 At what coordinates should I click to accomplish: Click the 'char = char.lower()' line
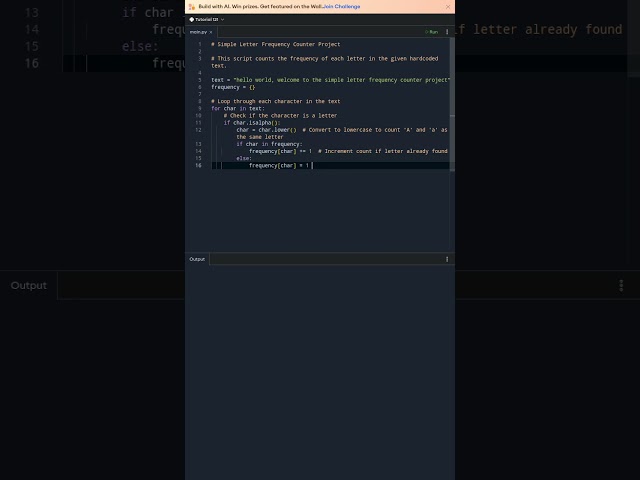[x=266, y=130]
